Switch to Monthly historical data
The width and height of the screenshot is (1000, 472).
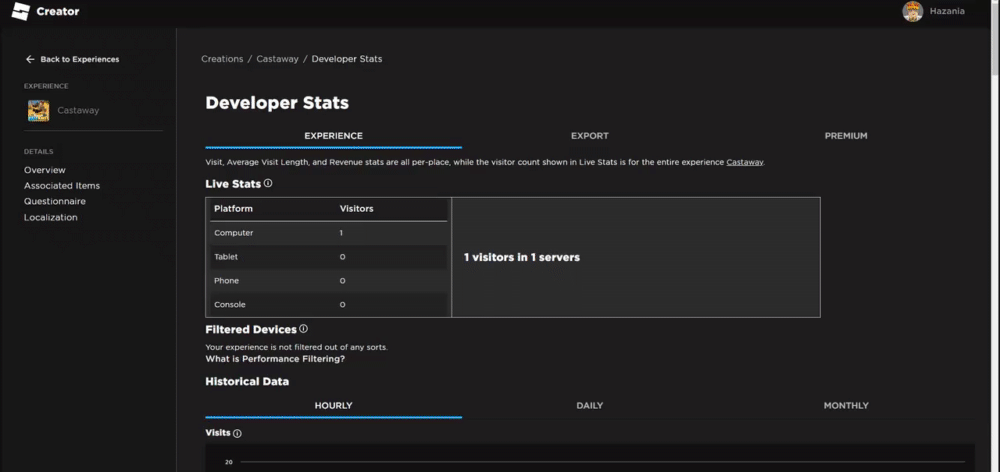coord(846,406)
